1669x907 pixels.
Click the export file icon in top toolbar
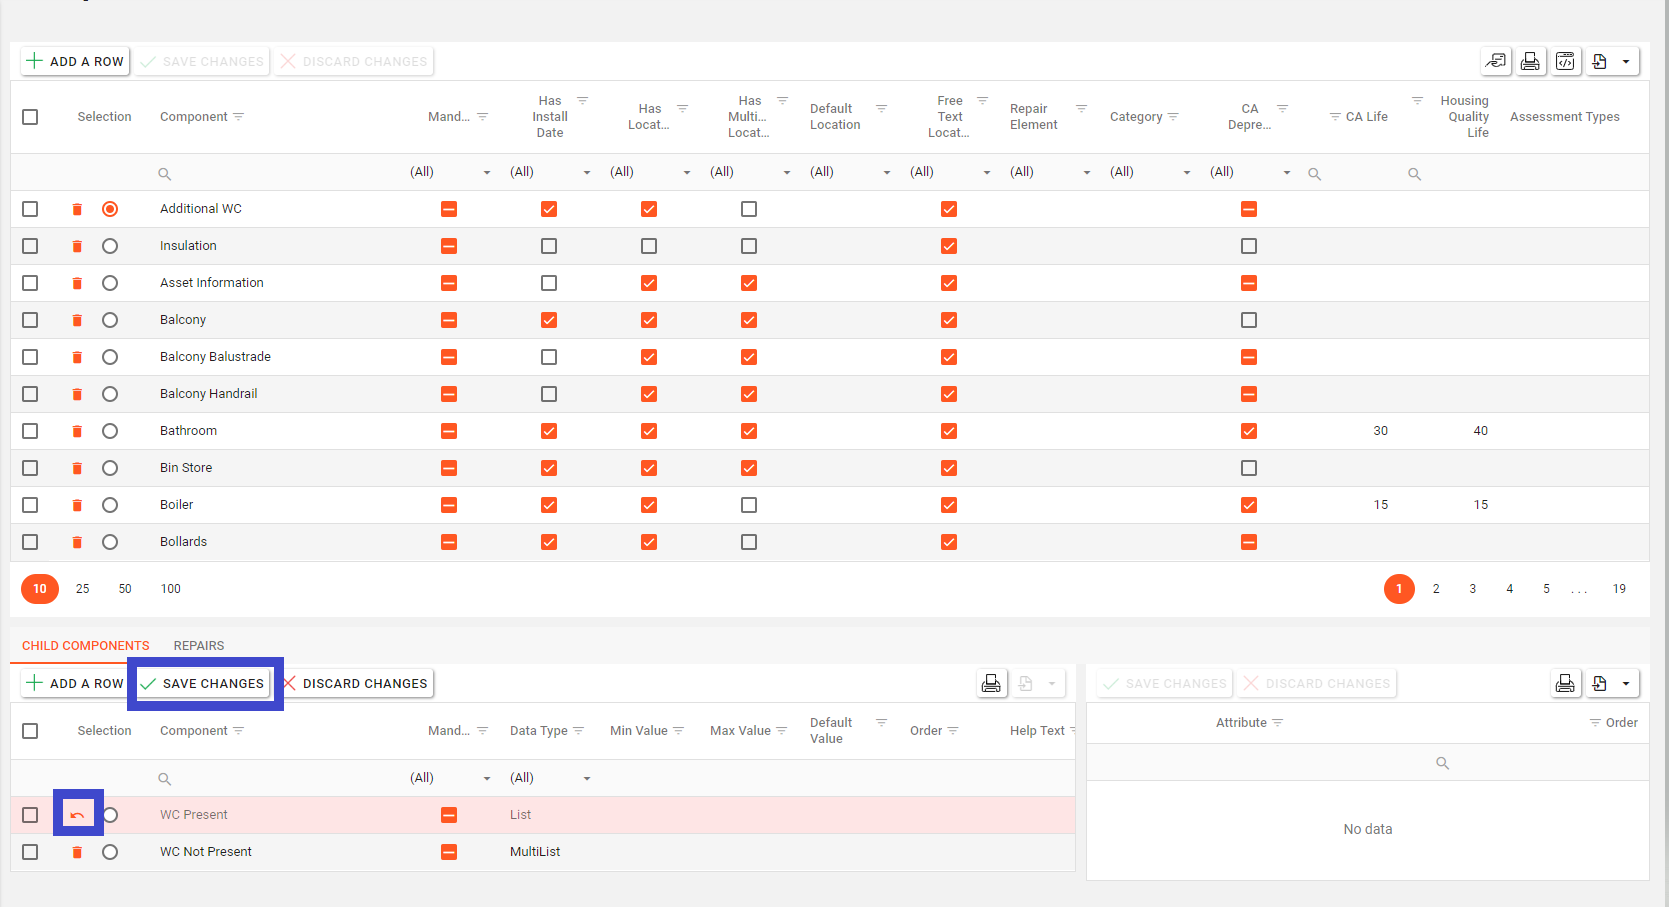[x=1600, y=62]
